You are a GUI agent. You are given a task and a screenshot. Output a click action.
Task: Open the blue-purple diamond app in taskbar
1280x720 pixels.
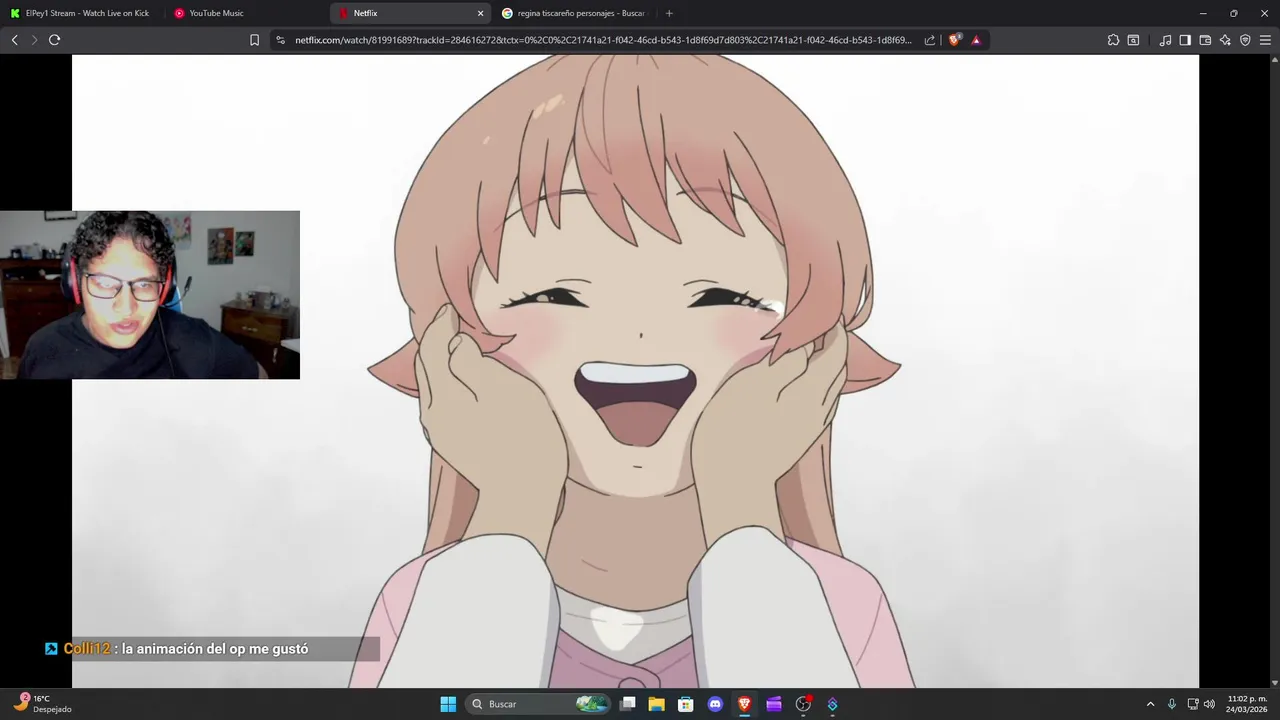coord(832,704)
